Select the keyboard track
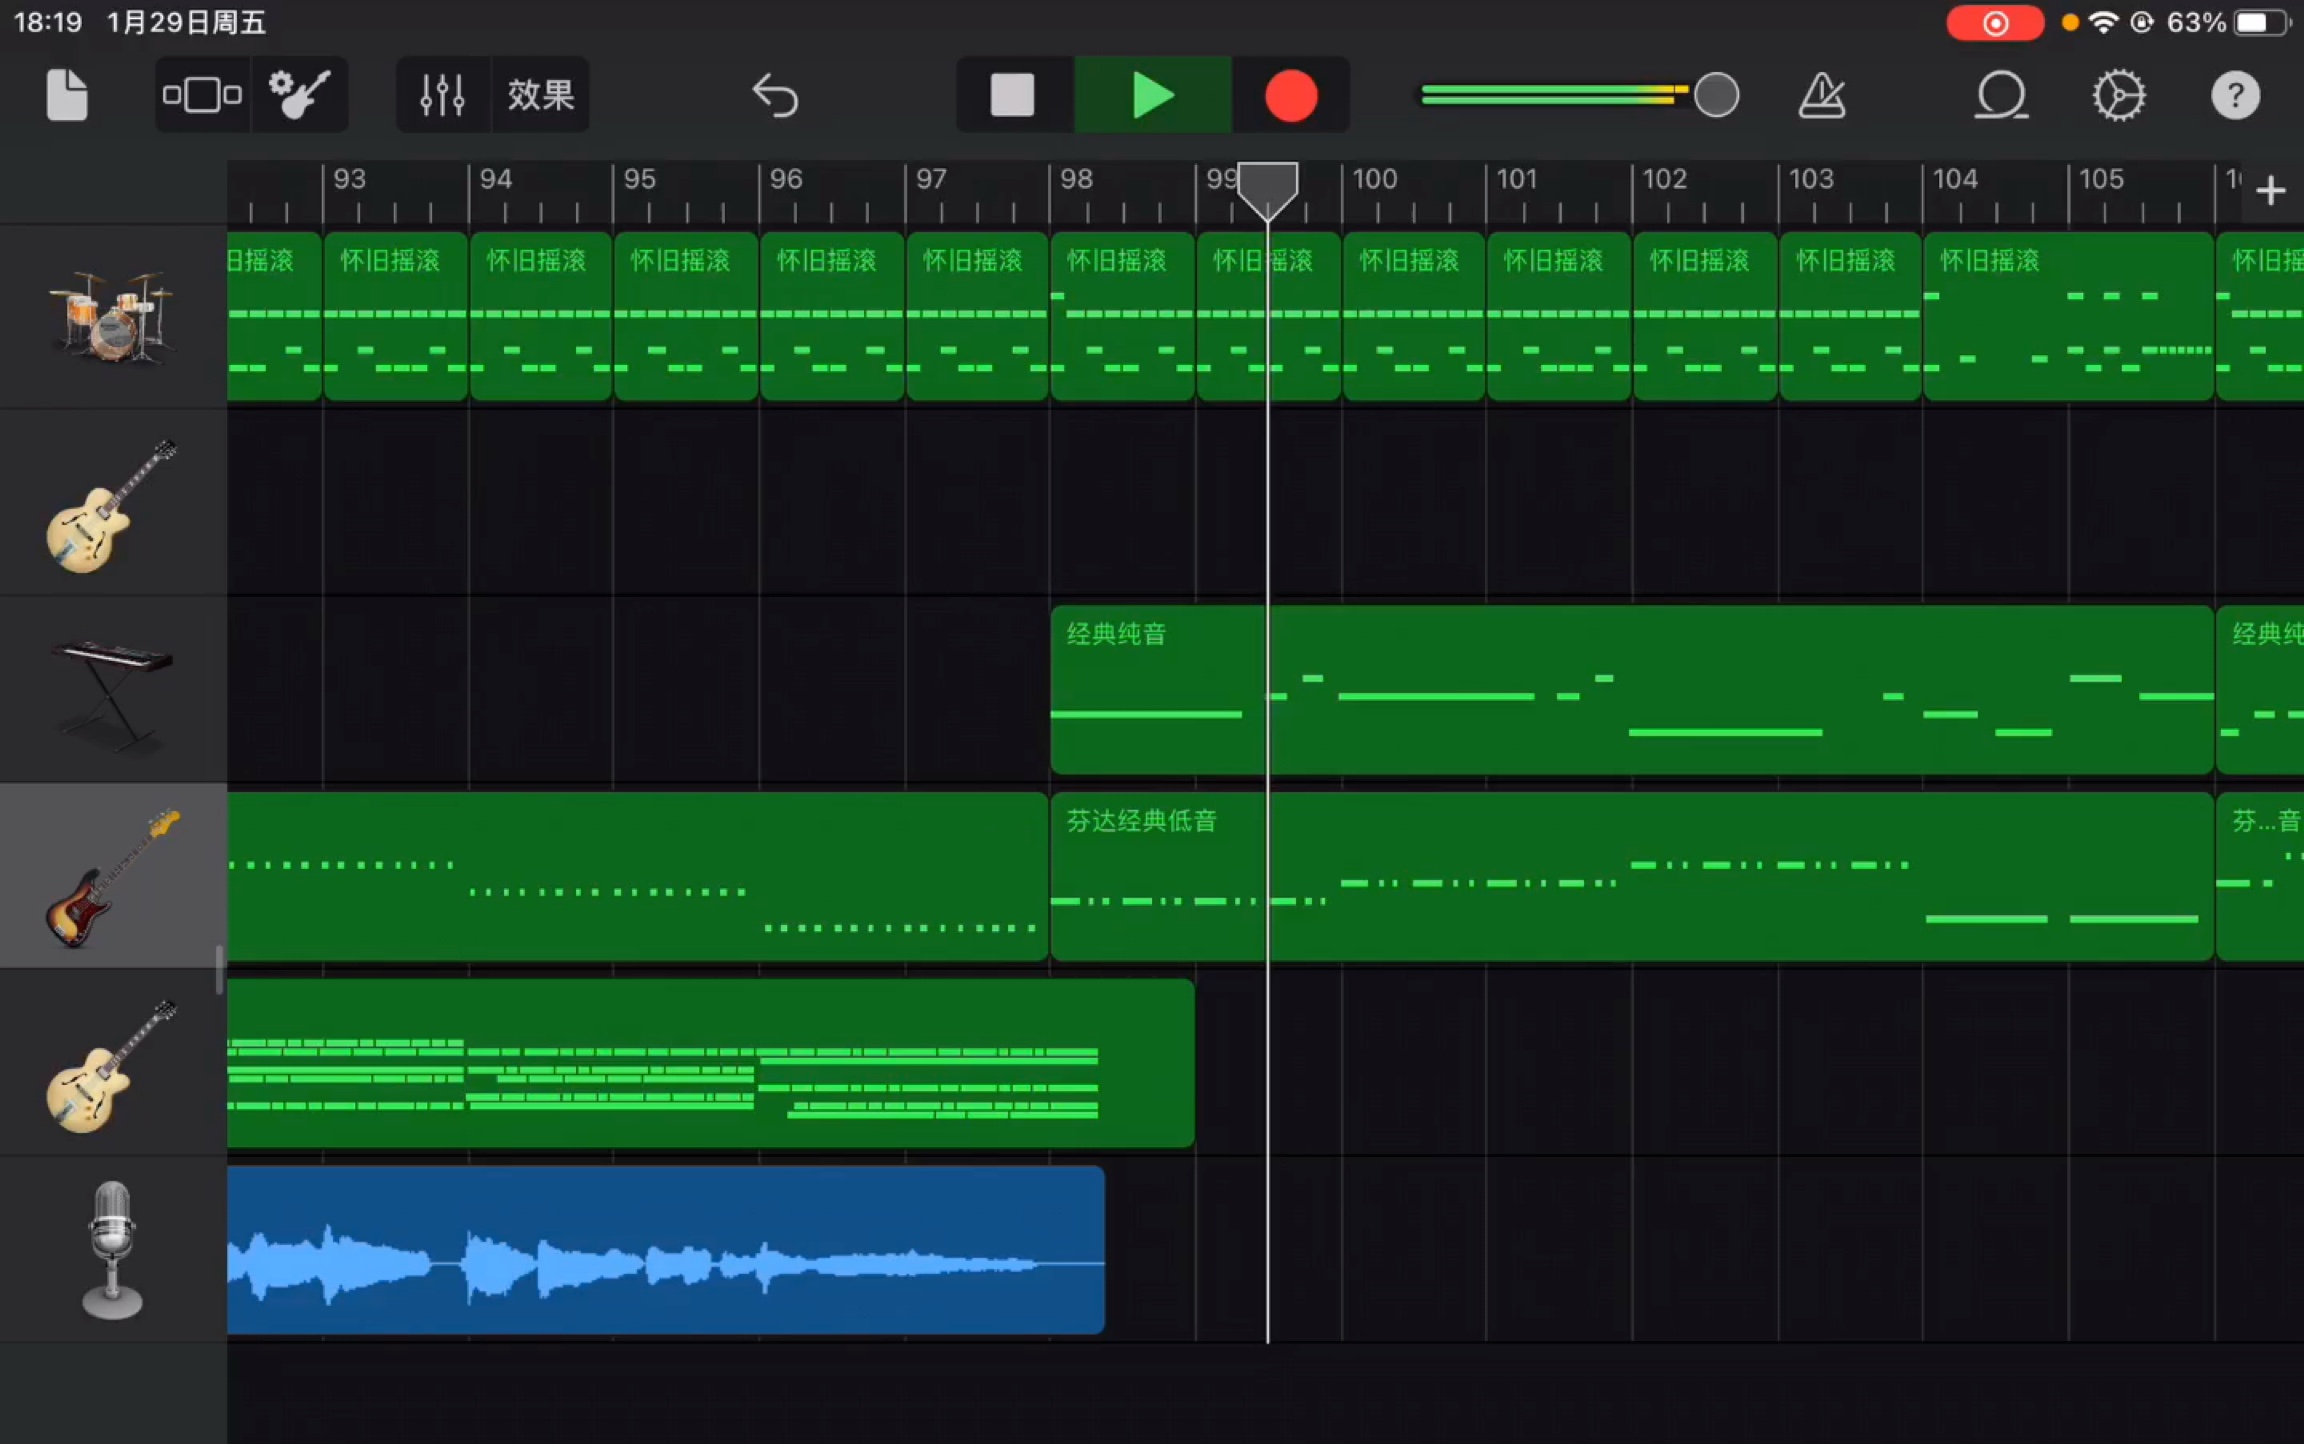 tap(113, 690)
